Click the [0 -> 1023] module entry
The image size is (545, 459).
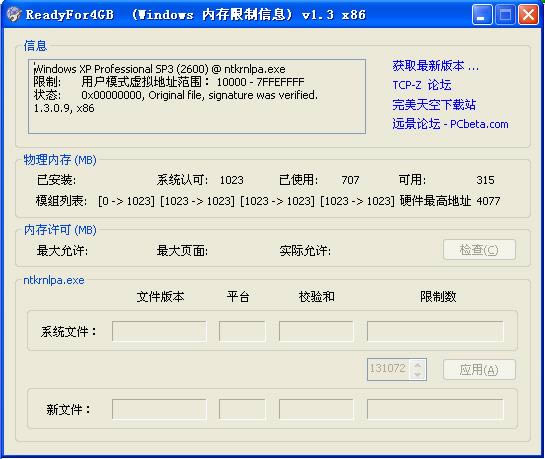[126, 201]
